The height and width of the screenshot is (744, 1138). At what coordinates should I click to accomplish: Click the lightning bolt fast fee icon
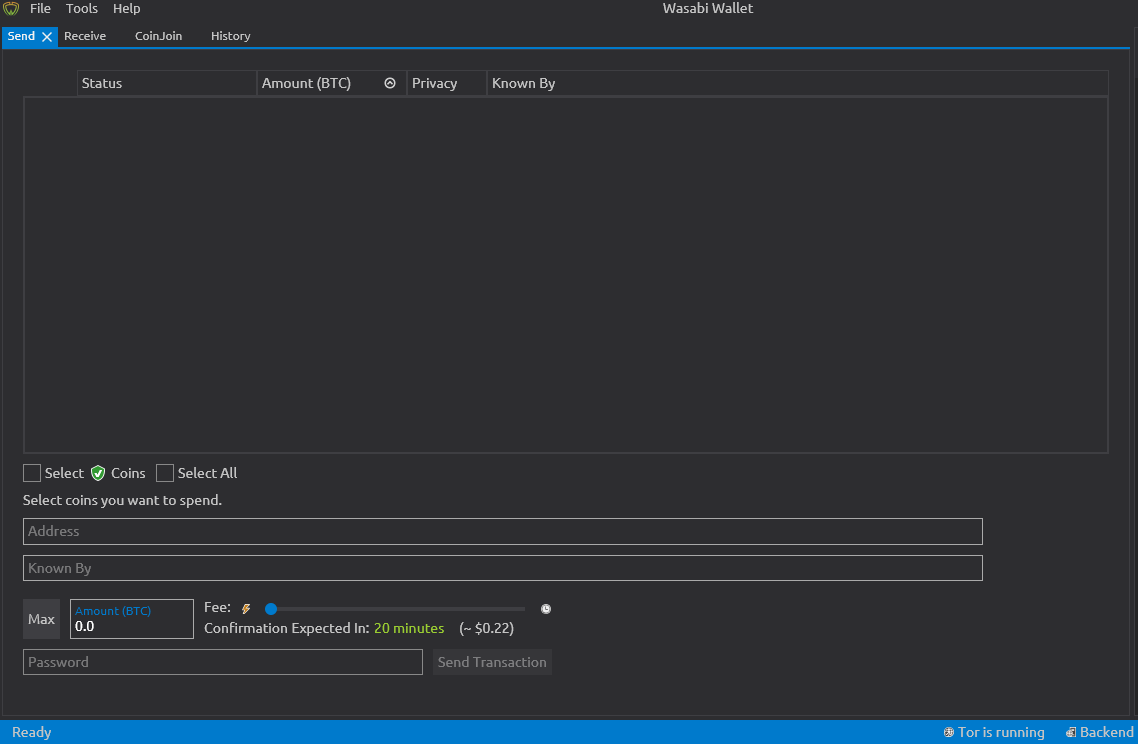click(x=246, y=609)
